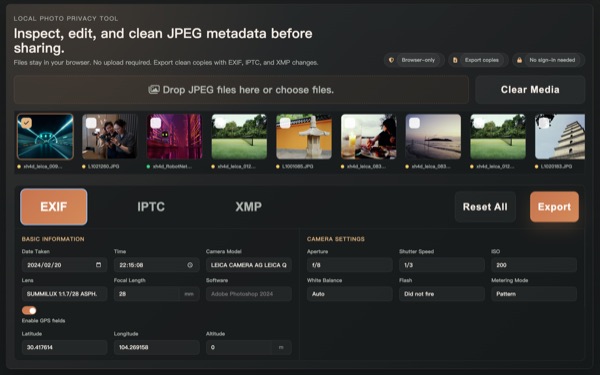Image resolution: width=600 pixels, height=375 pixels.
Task: Click the yellow status dot beside L1021260.JPG
Action: point(84,166)
